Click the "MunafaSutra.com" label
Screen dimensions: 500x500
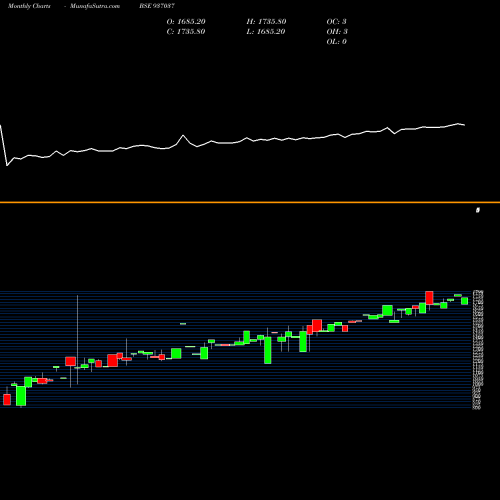(x=95, y=6)
